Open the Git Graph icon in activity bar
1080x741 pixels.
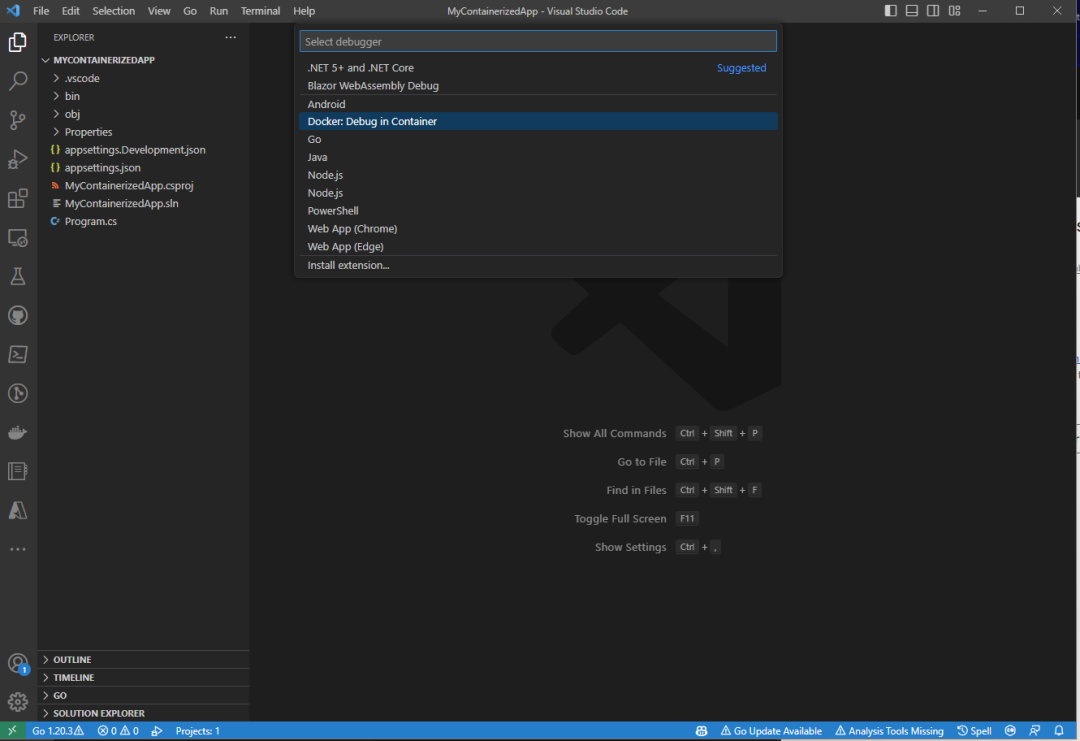[x=18, y=393]
